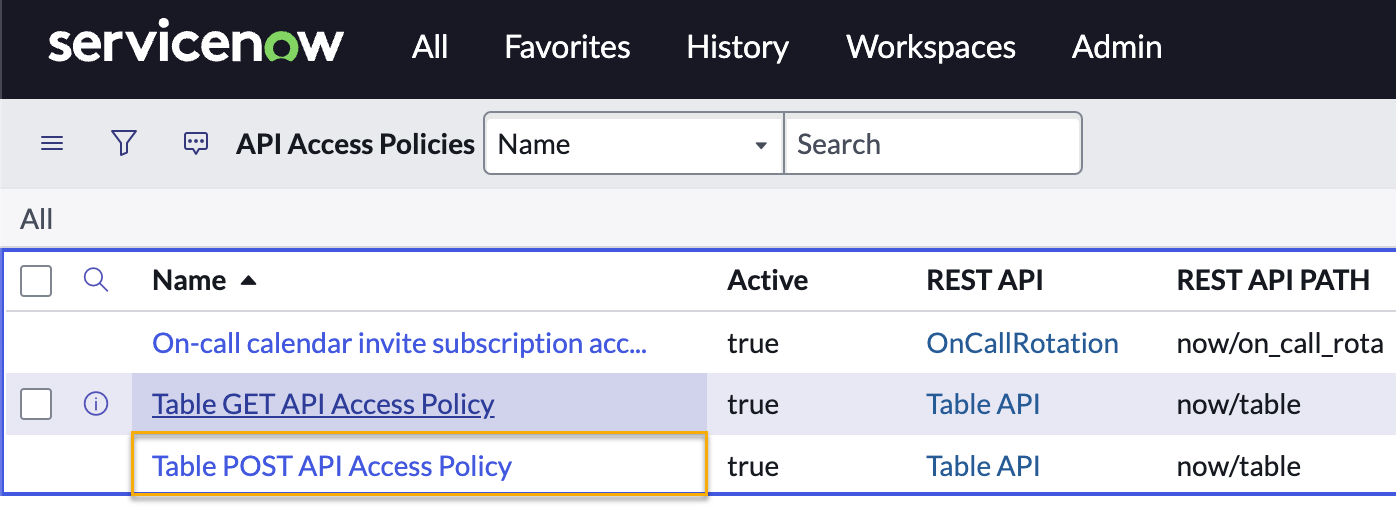Check the Table GET API Access Policy row
The image size is (1396, 526).
[x=36, y=404]
